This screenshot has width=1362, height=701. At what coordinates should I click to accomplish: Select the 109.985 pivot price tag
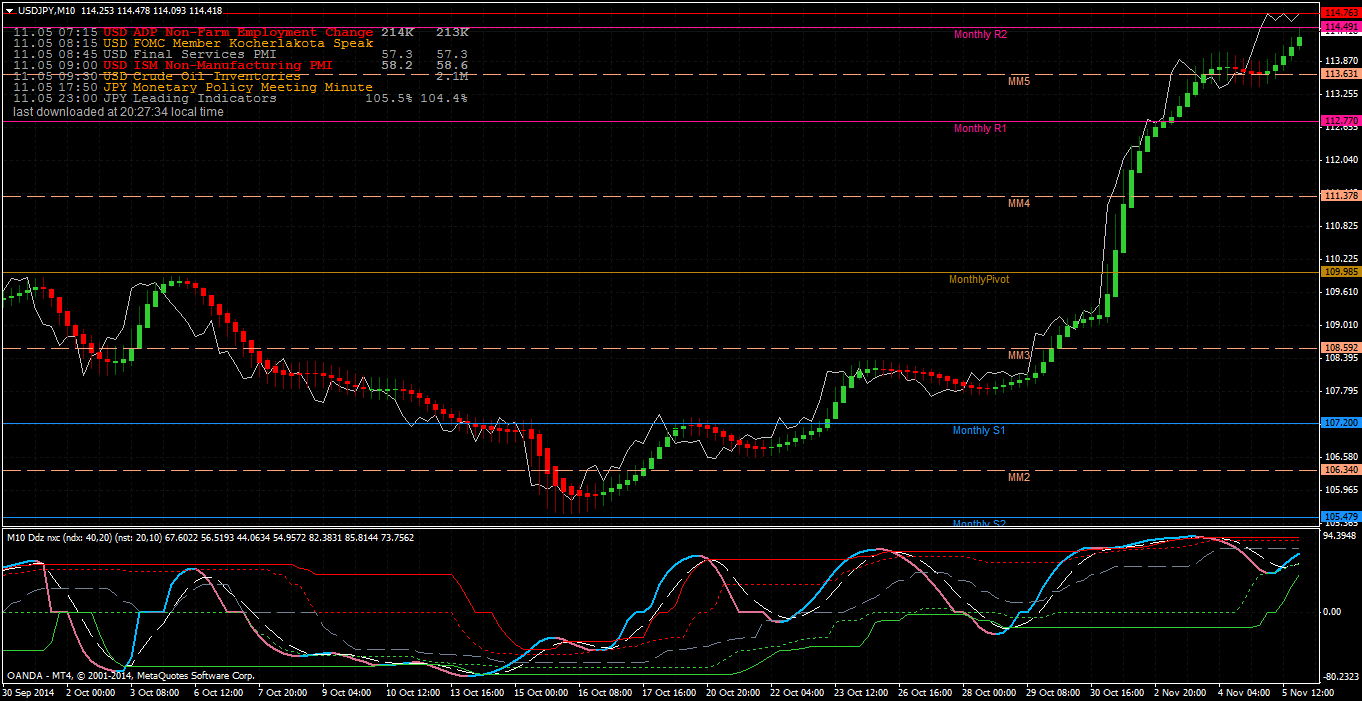pos(1340,272)
